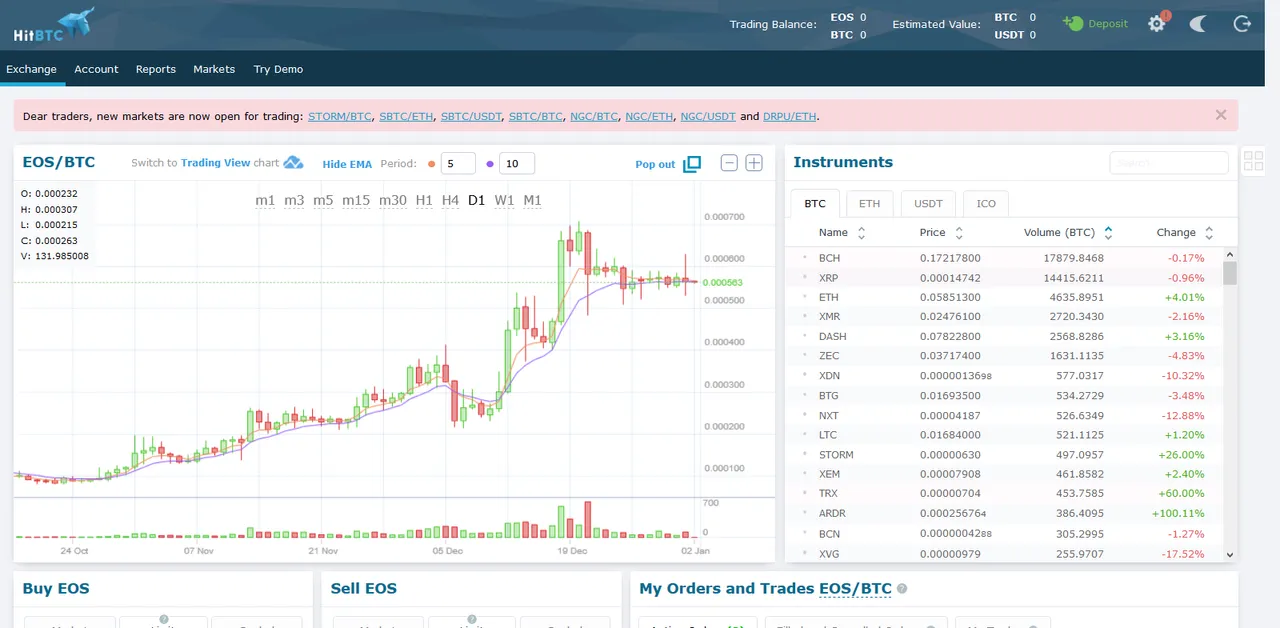1280x628 pixels.
Task: Select the m1 chart interval
Action: tap(265, 200)
